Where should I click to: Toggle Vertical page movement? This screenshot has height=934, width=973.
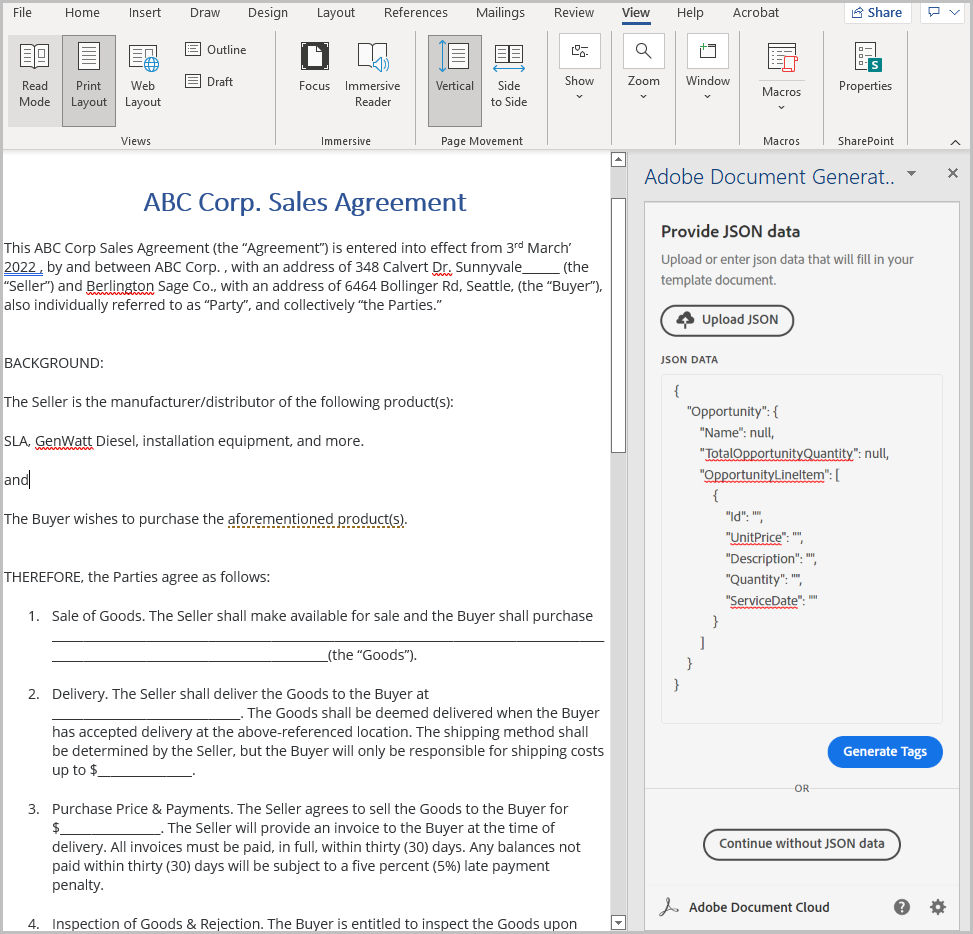tap(455, 79)
